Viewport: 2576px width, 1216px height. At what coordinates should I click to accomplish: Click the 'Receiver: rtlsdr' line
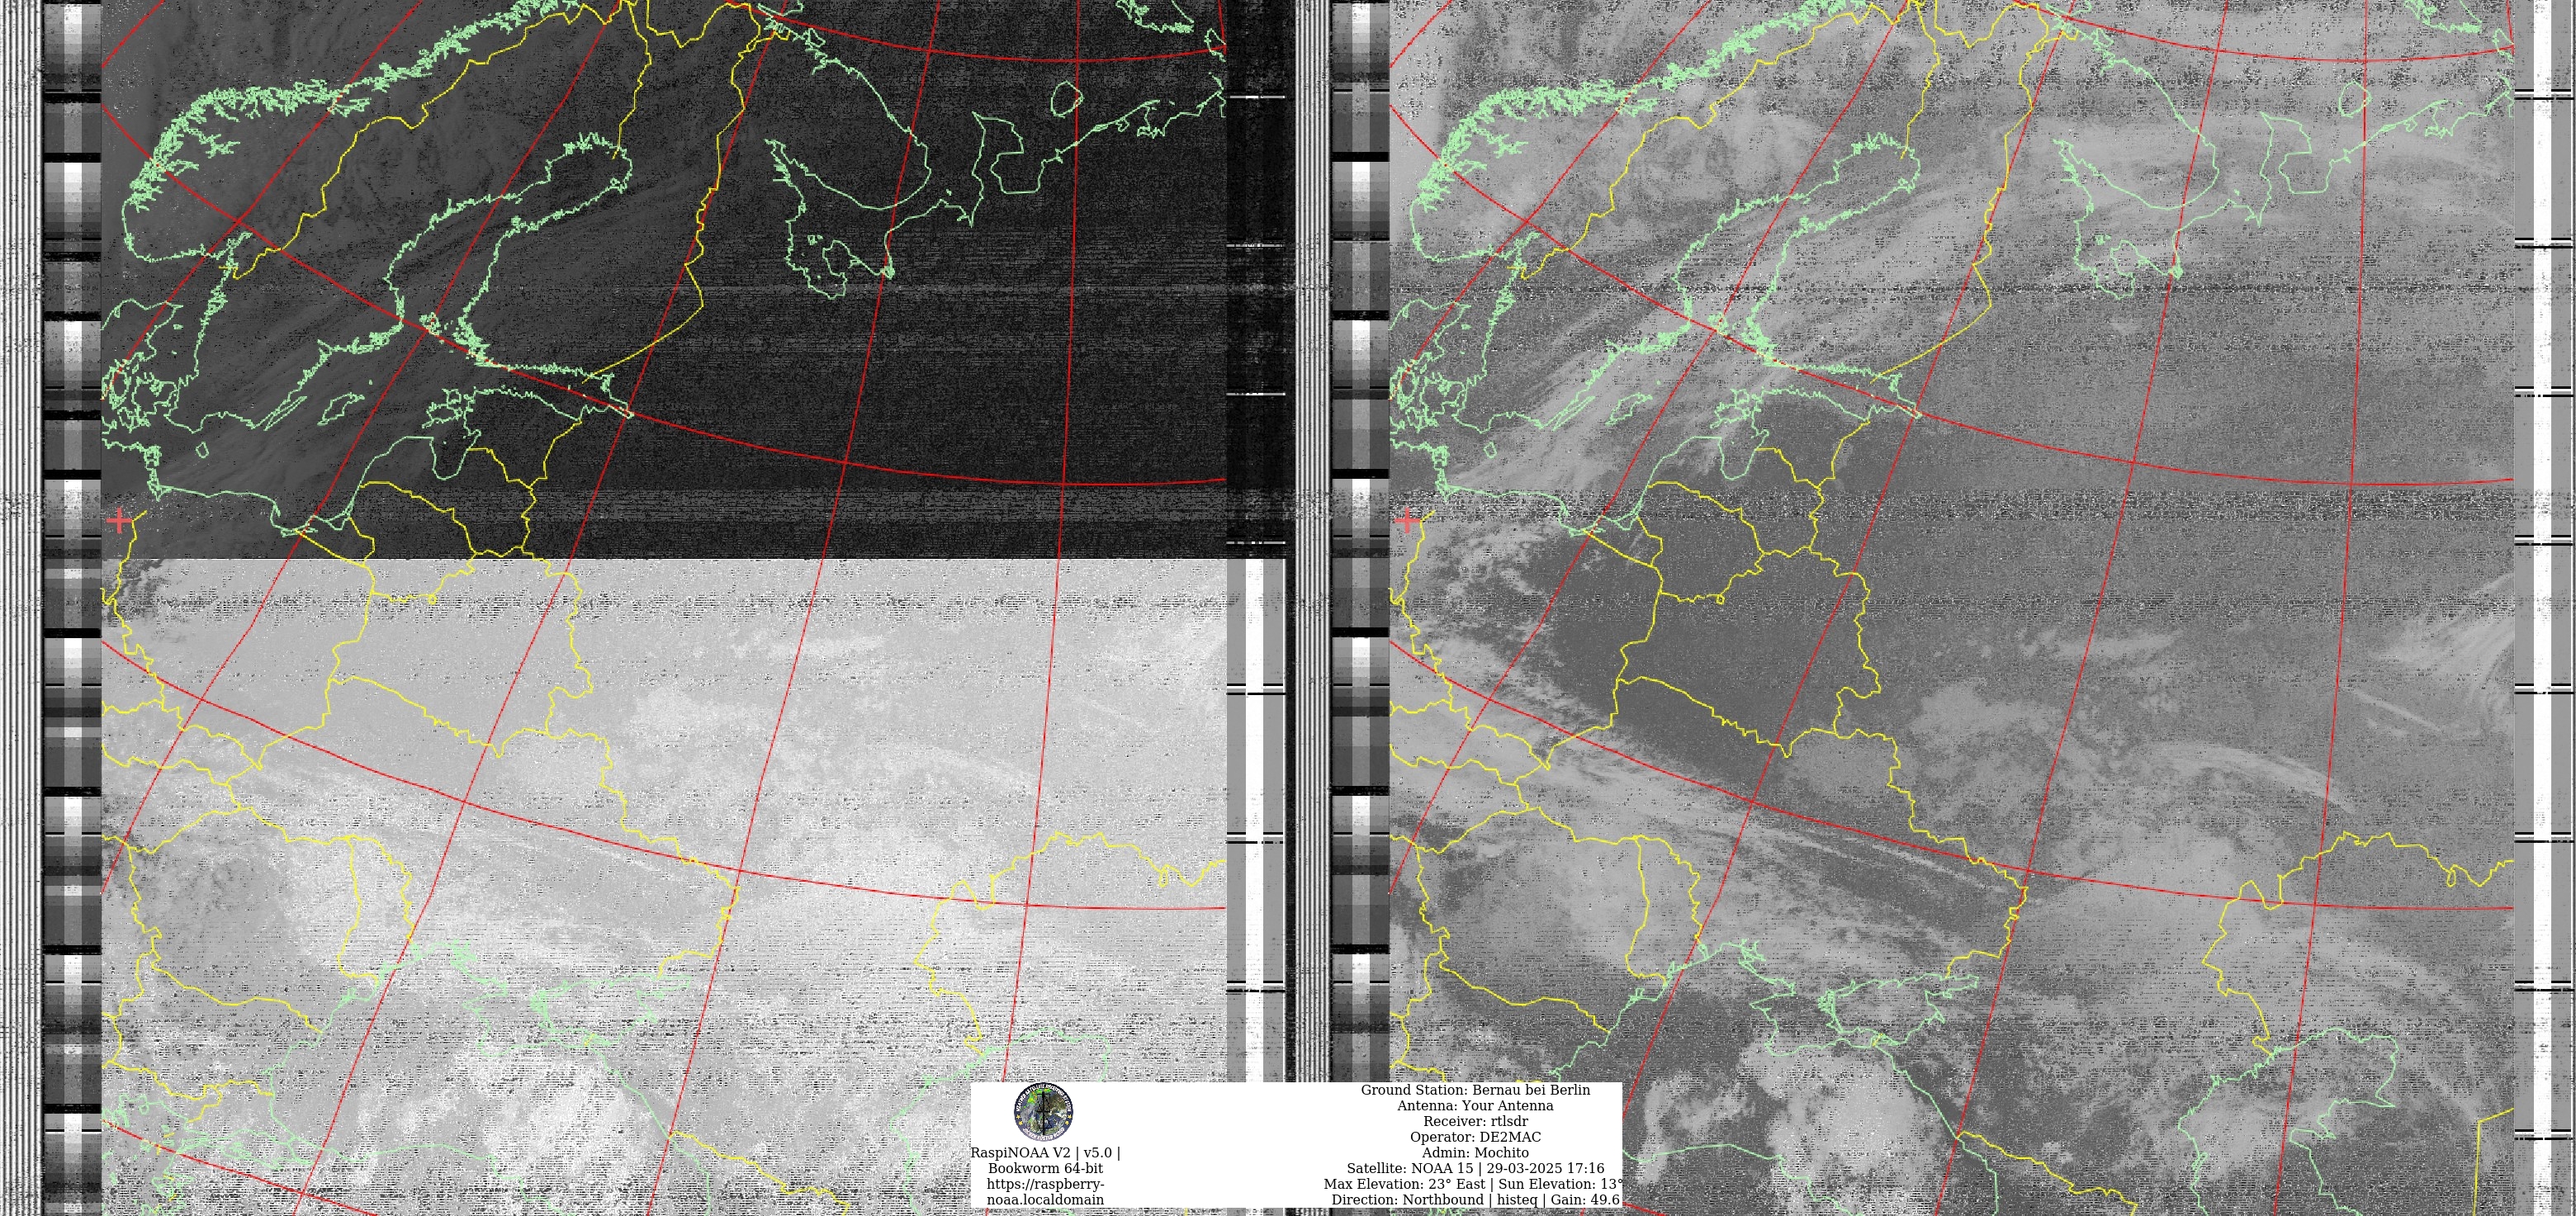click(x=1475, y=1122)
